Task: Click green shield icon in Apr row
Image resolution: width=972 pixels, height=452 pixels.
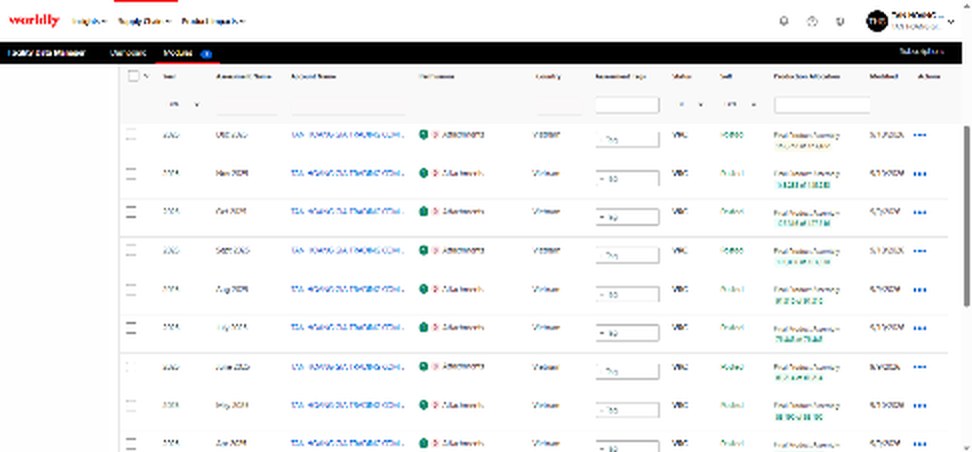Action: click(423, 443)
